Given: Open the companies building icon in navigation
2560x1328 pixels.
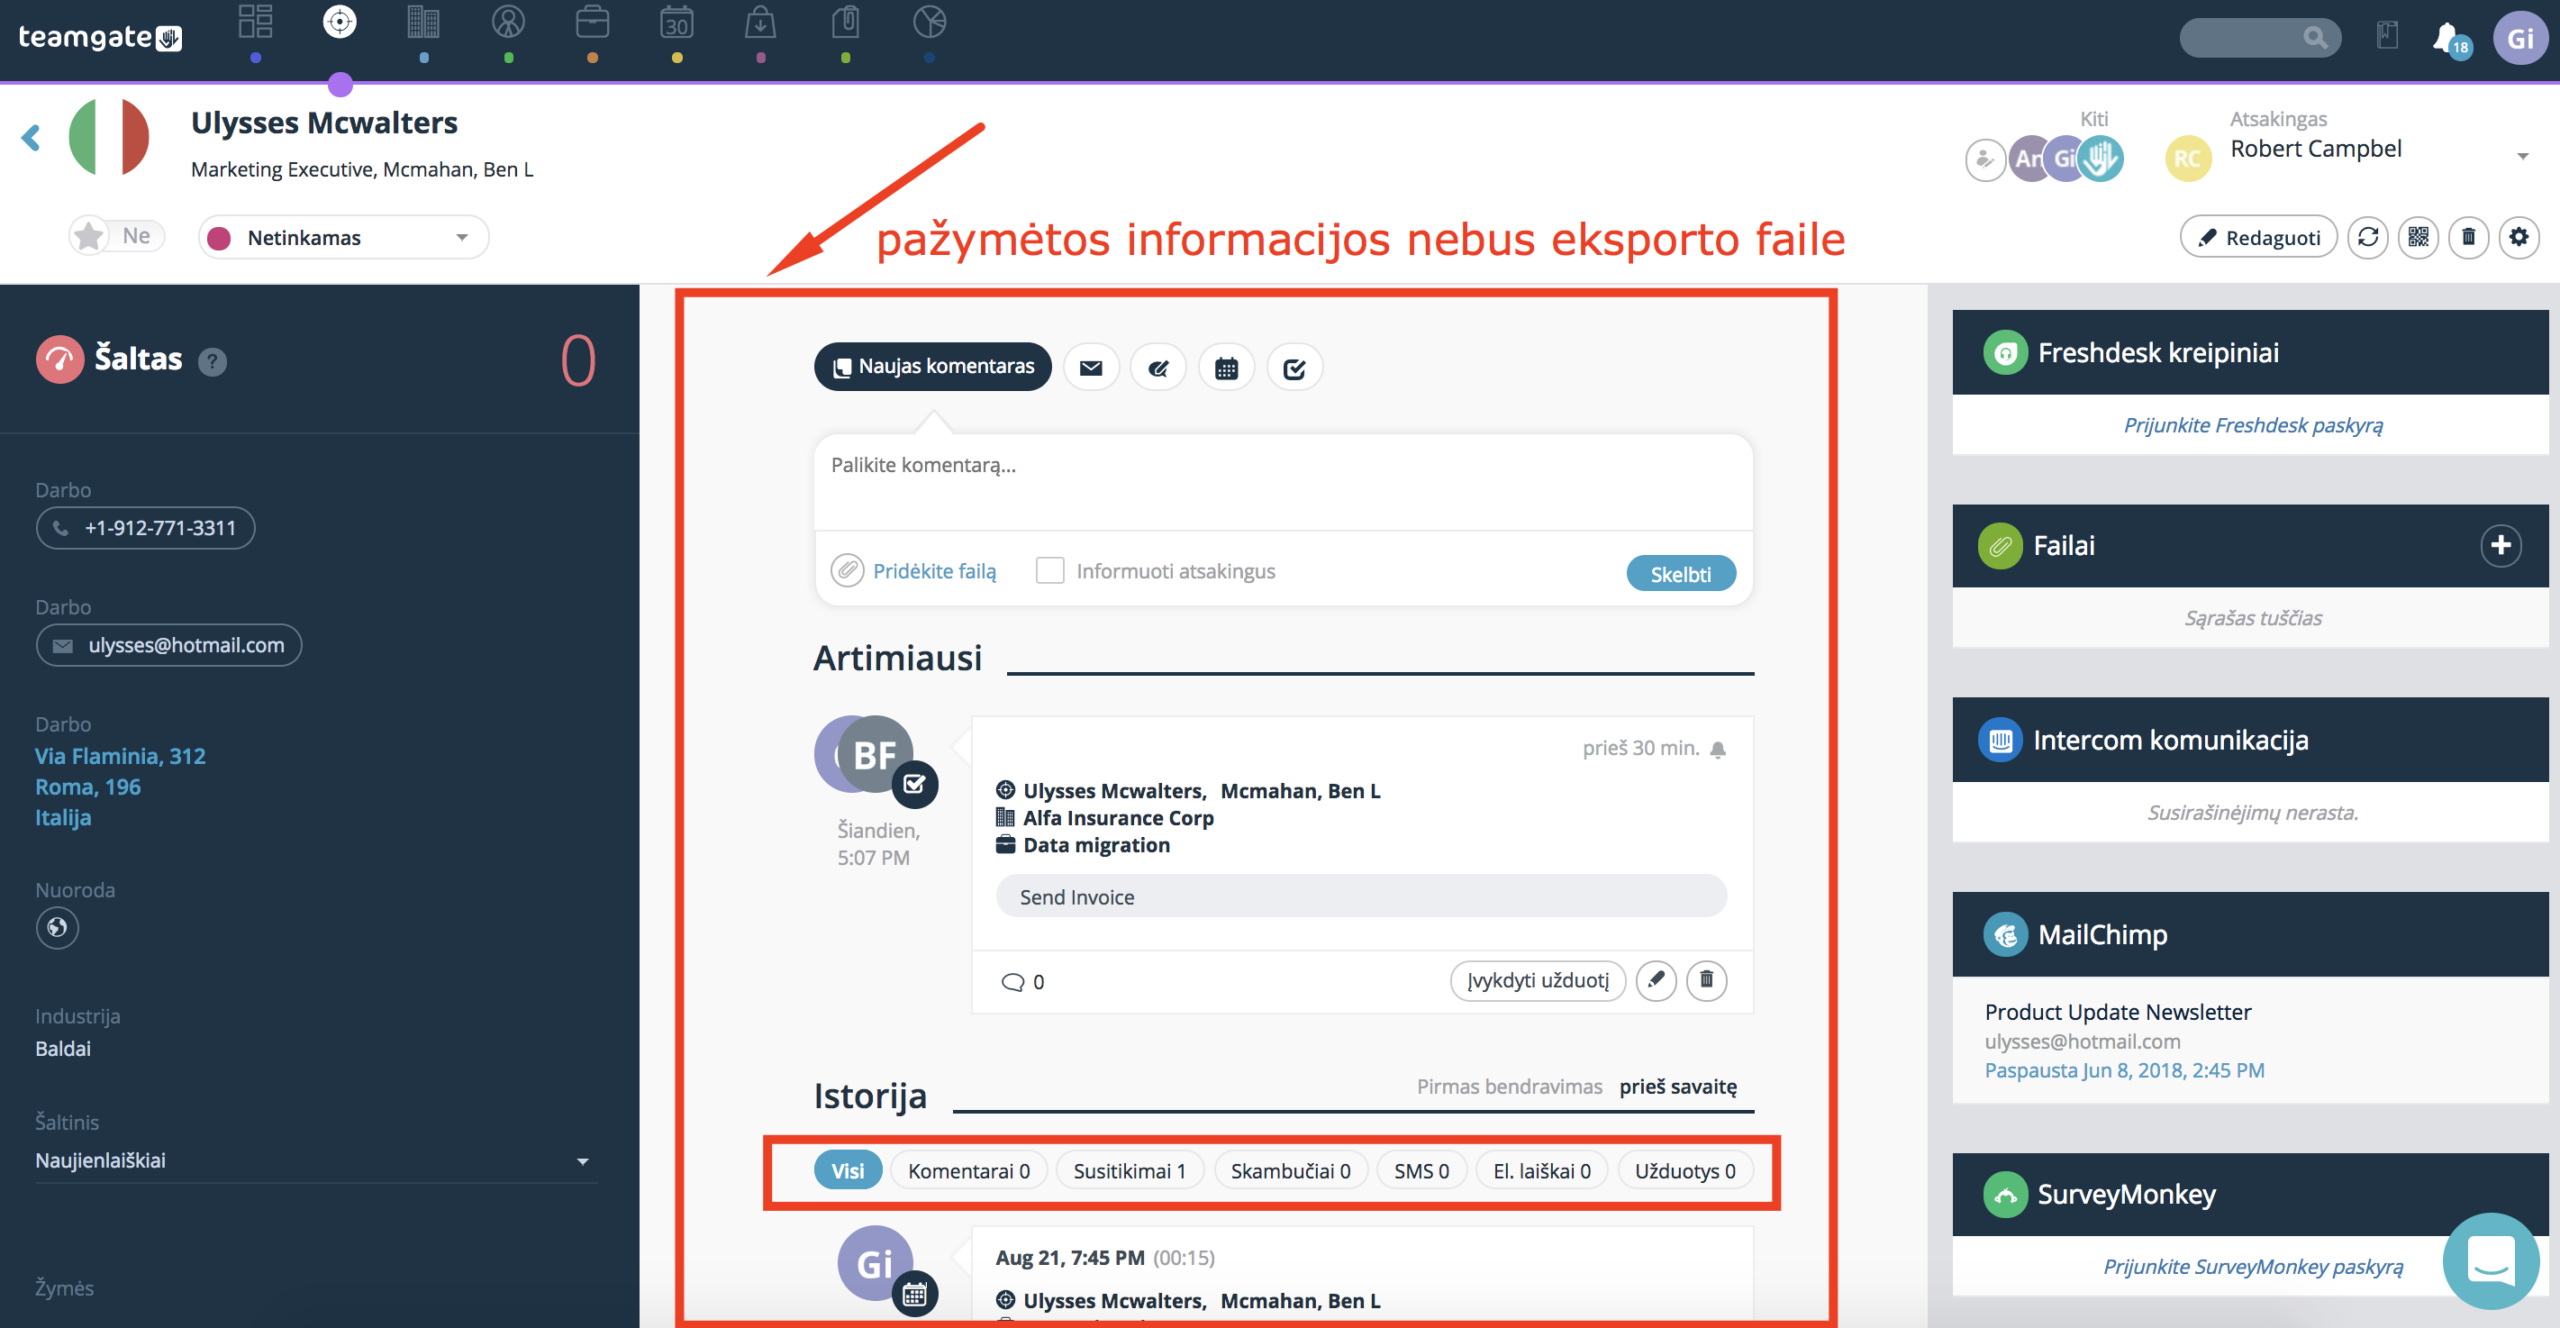Looking at the screenshot, I should [x=424, y=22].
